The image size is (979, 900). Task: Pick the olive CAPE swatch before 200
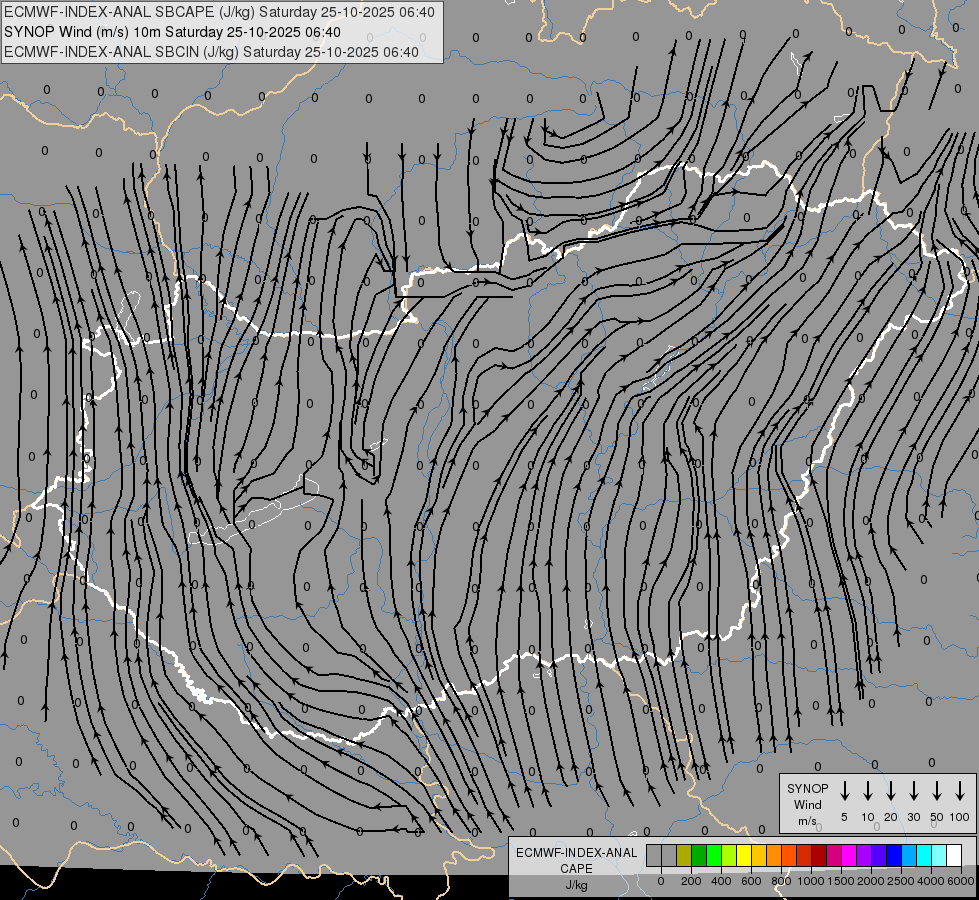tap(684, 855)
